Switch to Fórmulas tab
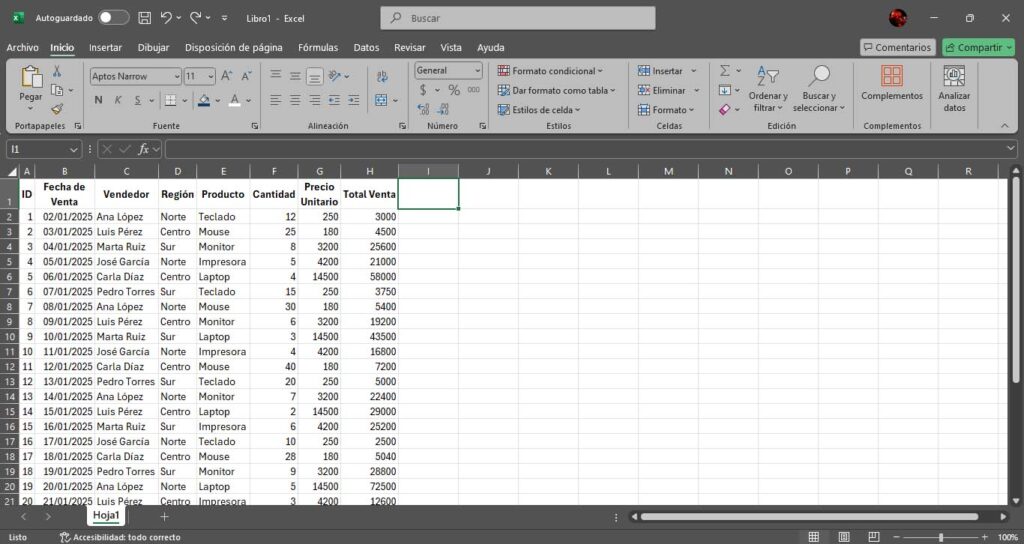The image size is (1024, 544). coord(318,48)
